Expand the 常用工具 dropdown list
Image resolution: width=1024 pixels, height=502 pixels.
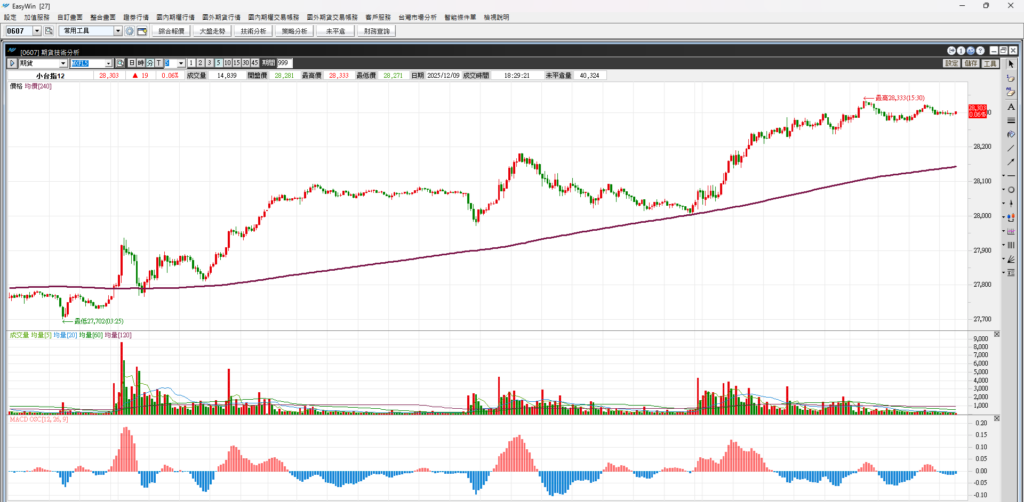tap(118, 31)
